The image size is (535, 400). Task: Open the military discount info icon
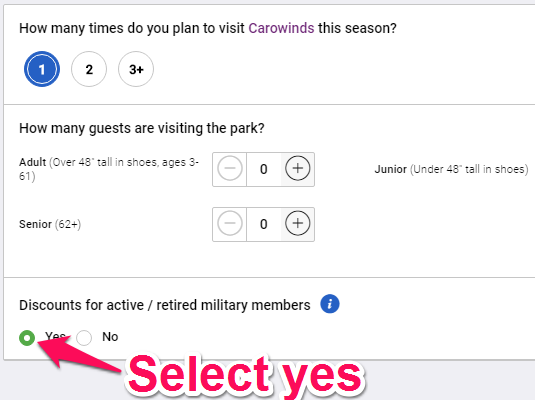click(330, 304)
